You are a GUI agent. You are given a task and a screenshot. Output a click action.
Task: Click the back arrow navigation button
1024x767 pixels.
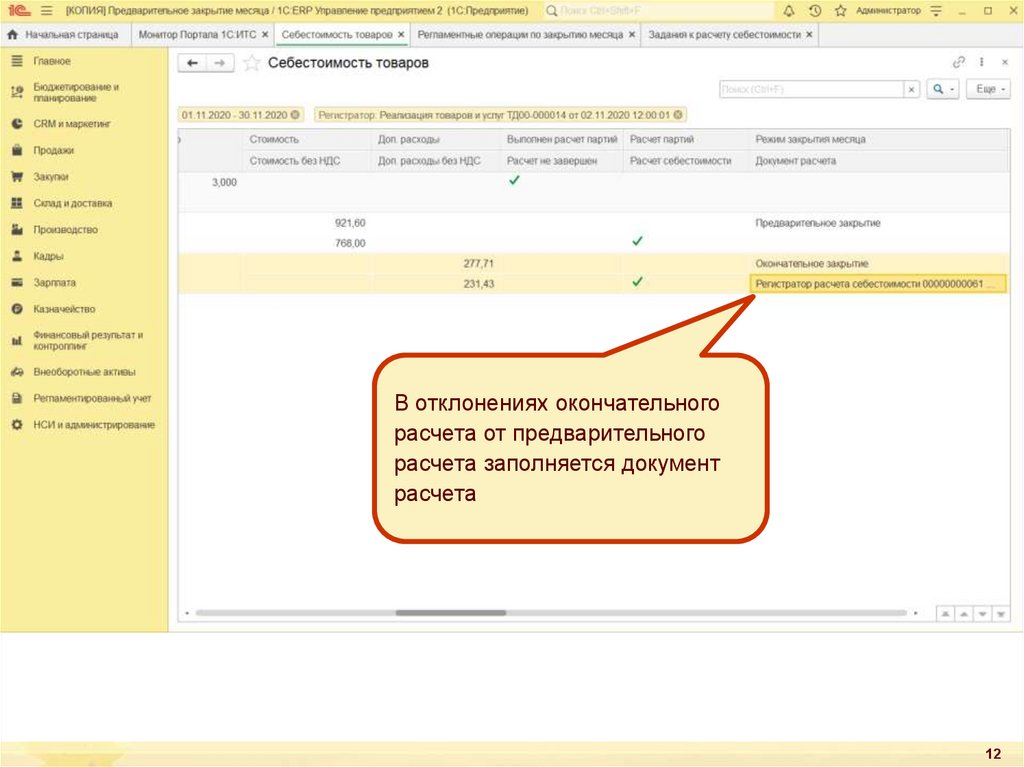point(192,63)
